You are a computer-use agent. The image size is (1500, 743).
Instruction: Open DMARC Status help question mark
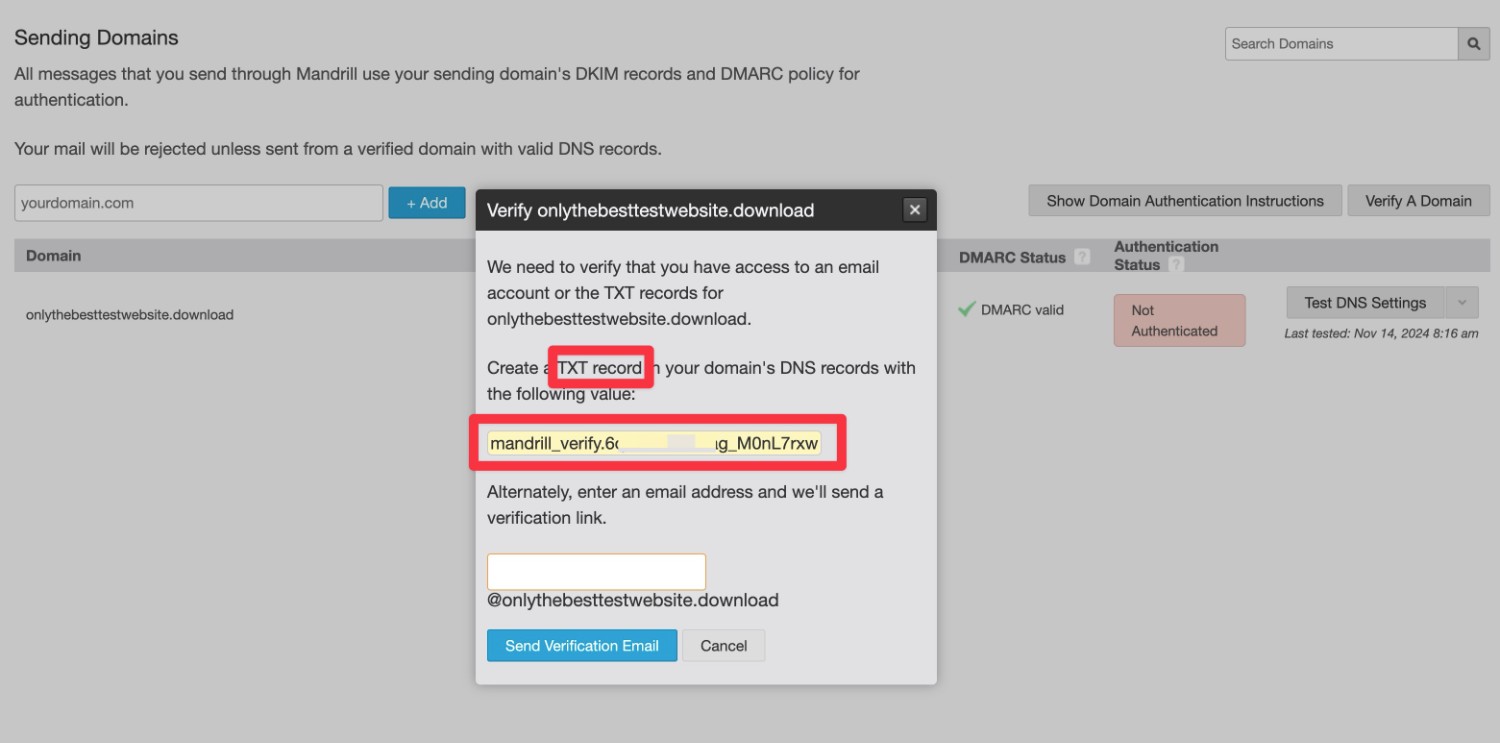point(1082,257)
